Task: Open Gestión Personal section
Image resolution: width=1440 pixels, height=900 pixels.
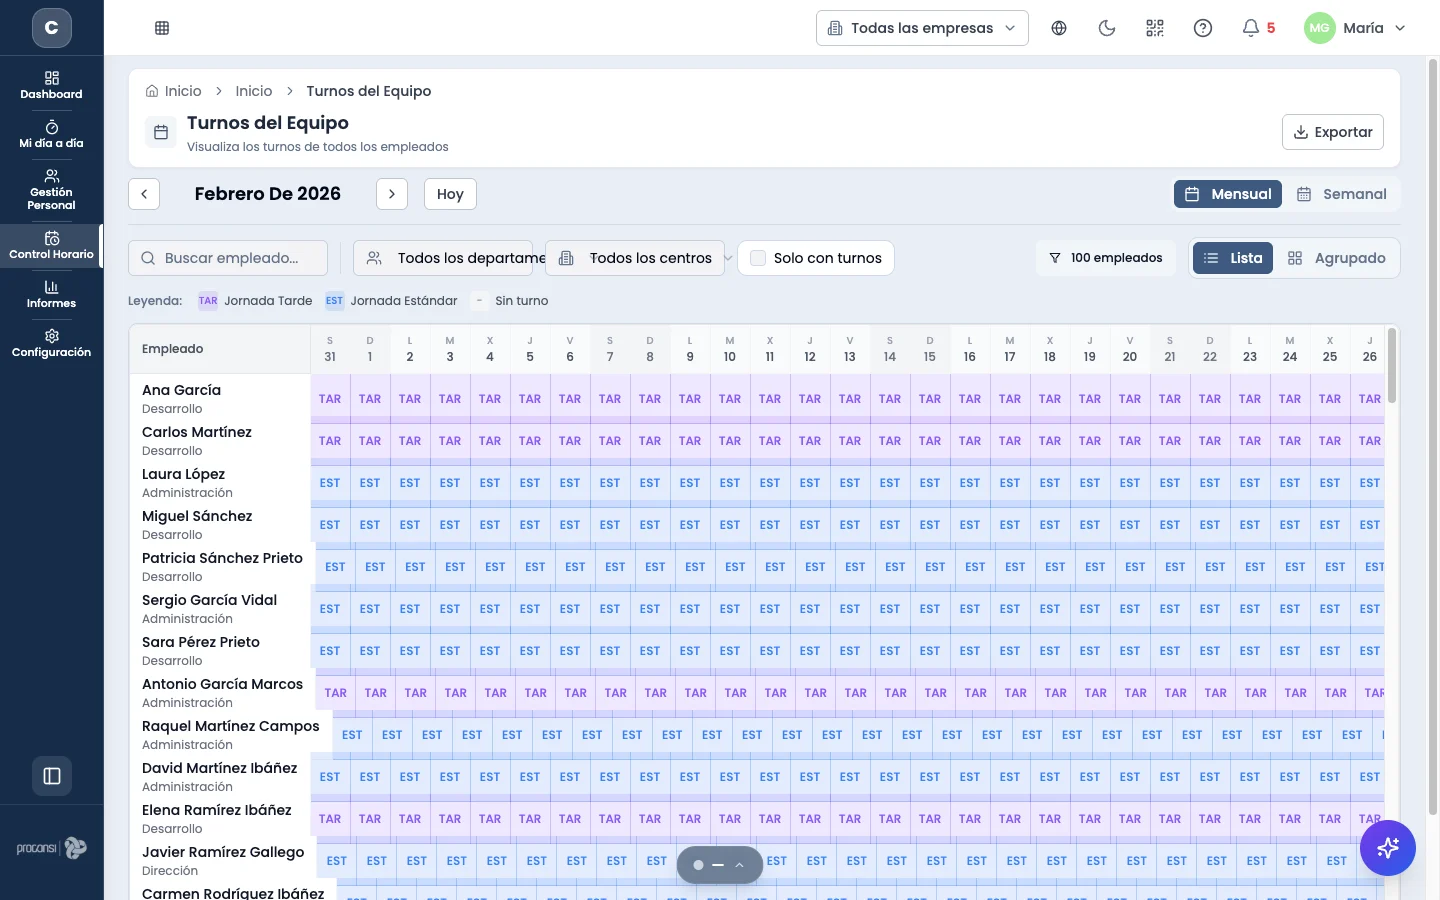Action: [x=52, y=190]
